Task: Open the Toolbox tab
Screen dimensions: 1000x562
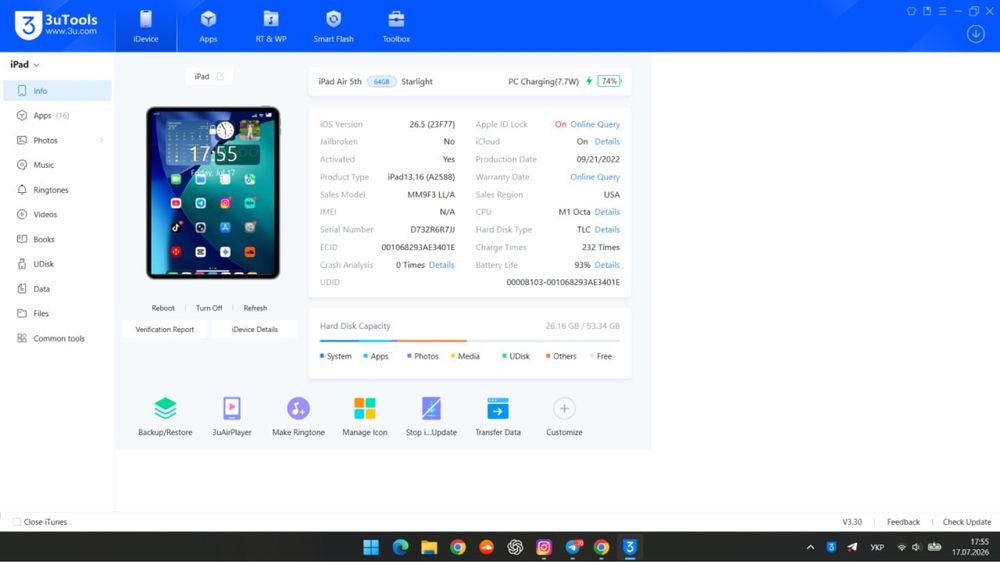Action: coord(396,26)
